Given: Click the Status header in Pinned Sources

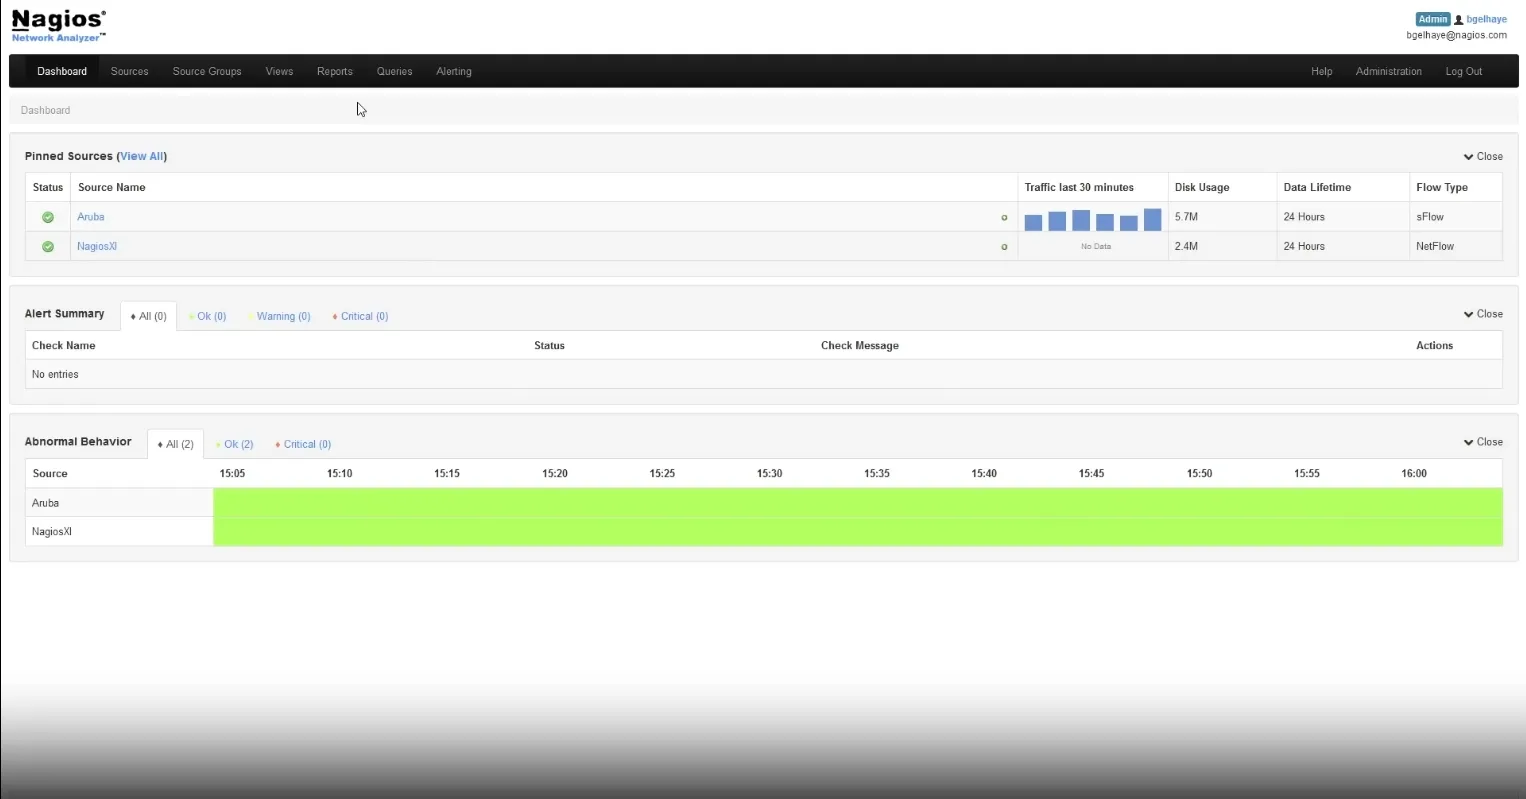Looking at the screenshot, I should [48, 187].
